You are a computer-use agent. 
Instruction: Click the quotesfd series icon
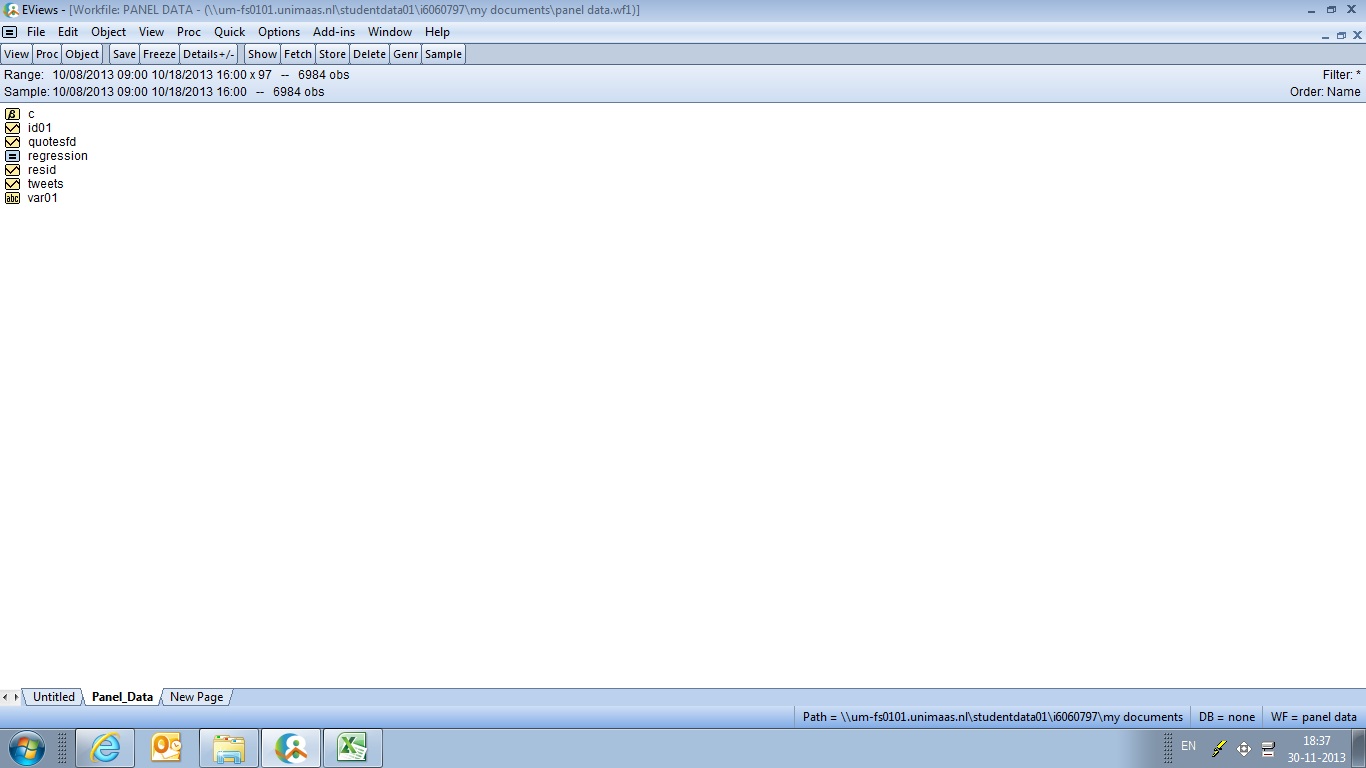coord(12,142)
